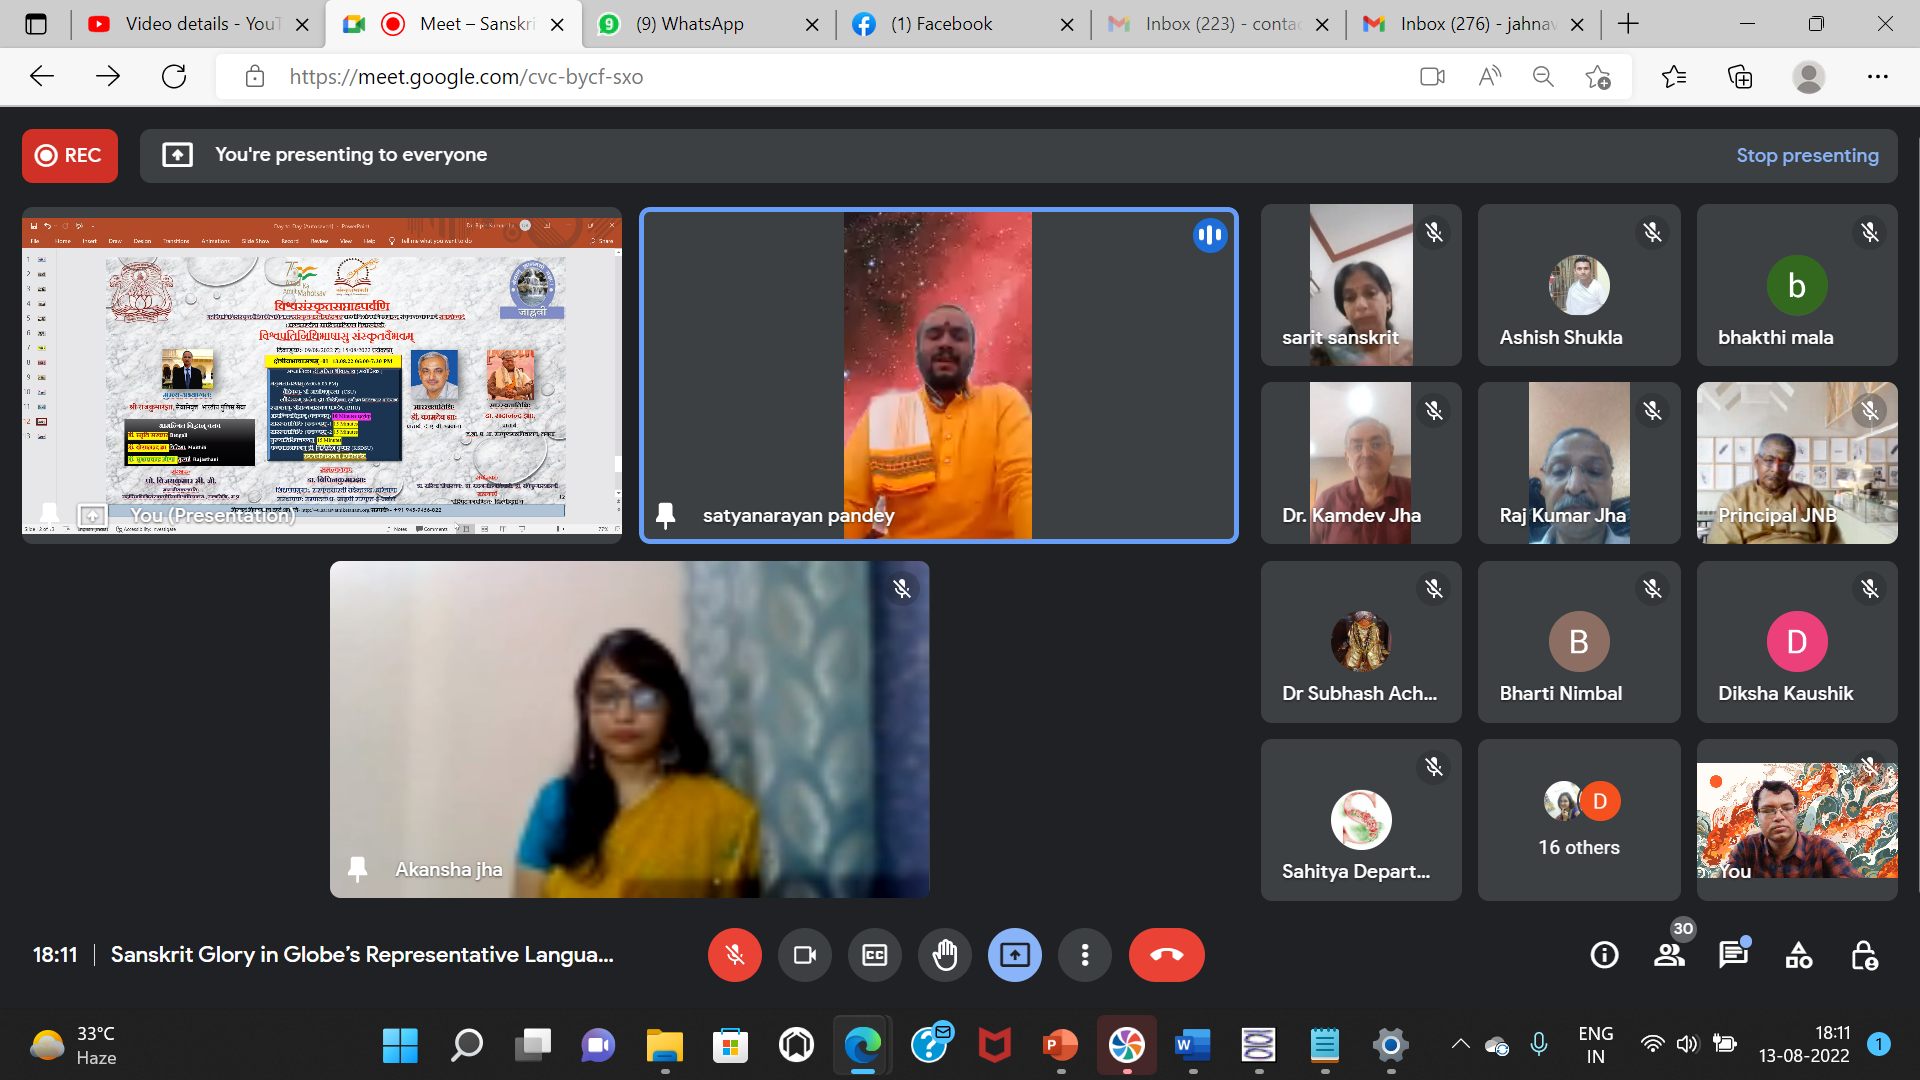Switch to the WhatsApp browser tab

(690, 24)
